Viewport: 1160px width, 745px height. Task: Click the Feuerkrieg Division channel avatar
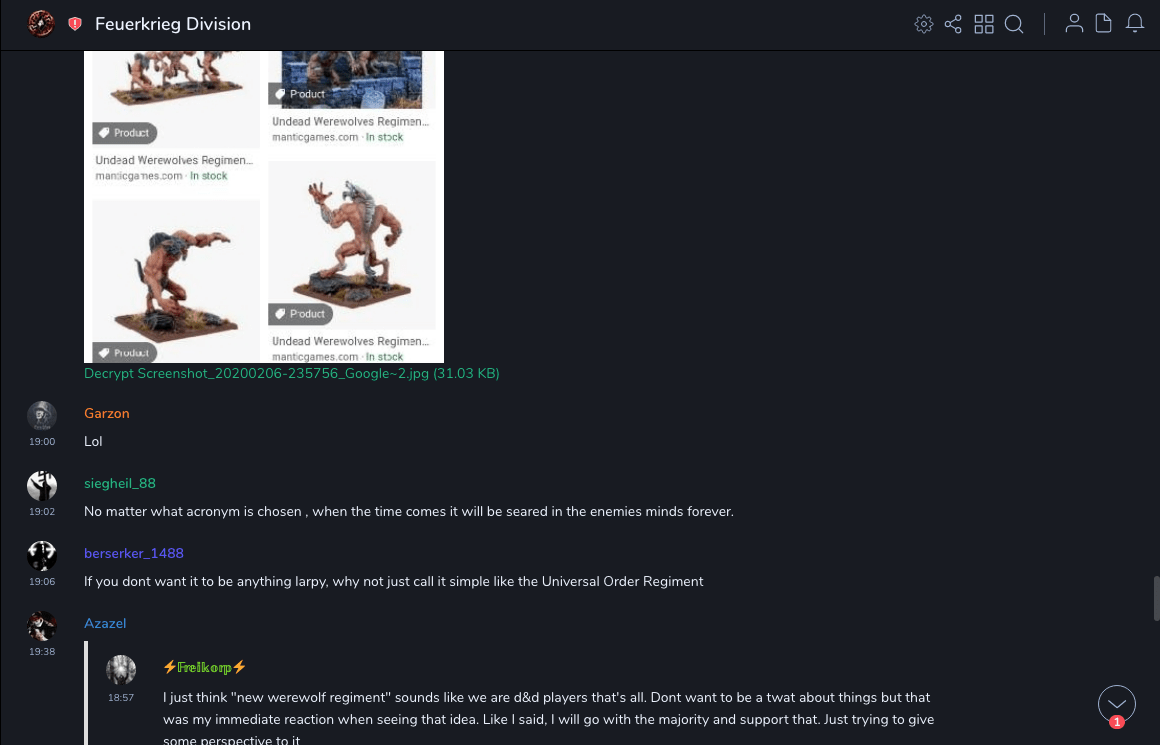pyautogui.click(x=41, y=24)
